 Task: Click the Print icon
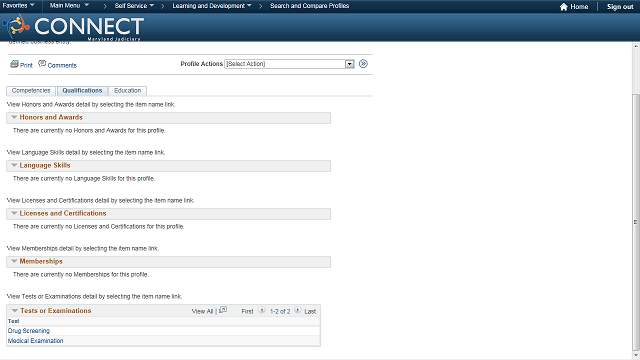14,64
